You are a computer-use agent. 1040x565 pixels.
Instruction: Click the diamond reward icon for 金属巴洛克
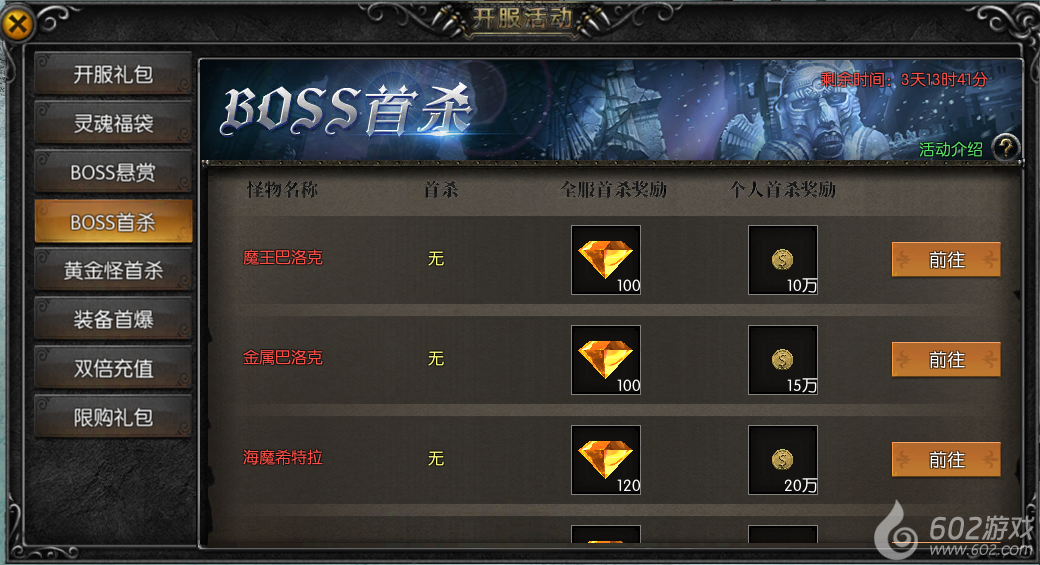click(x=606, y=360)
